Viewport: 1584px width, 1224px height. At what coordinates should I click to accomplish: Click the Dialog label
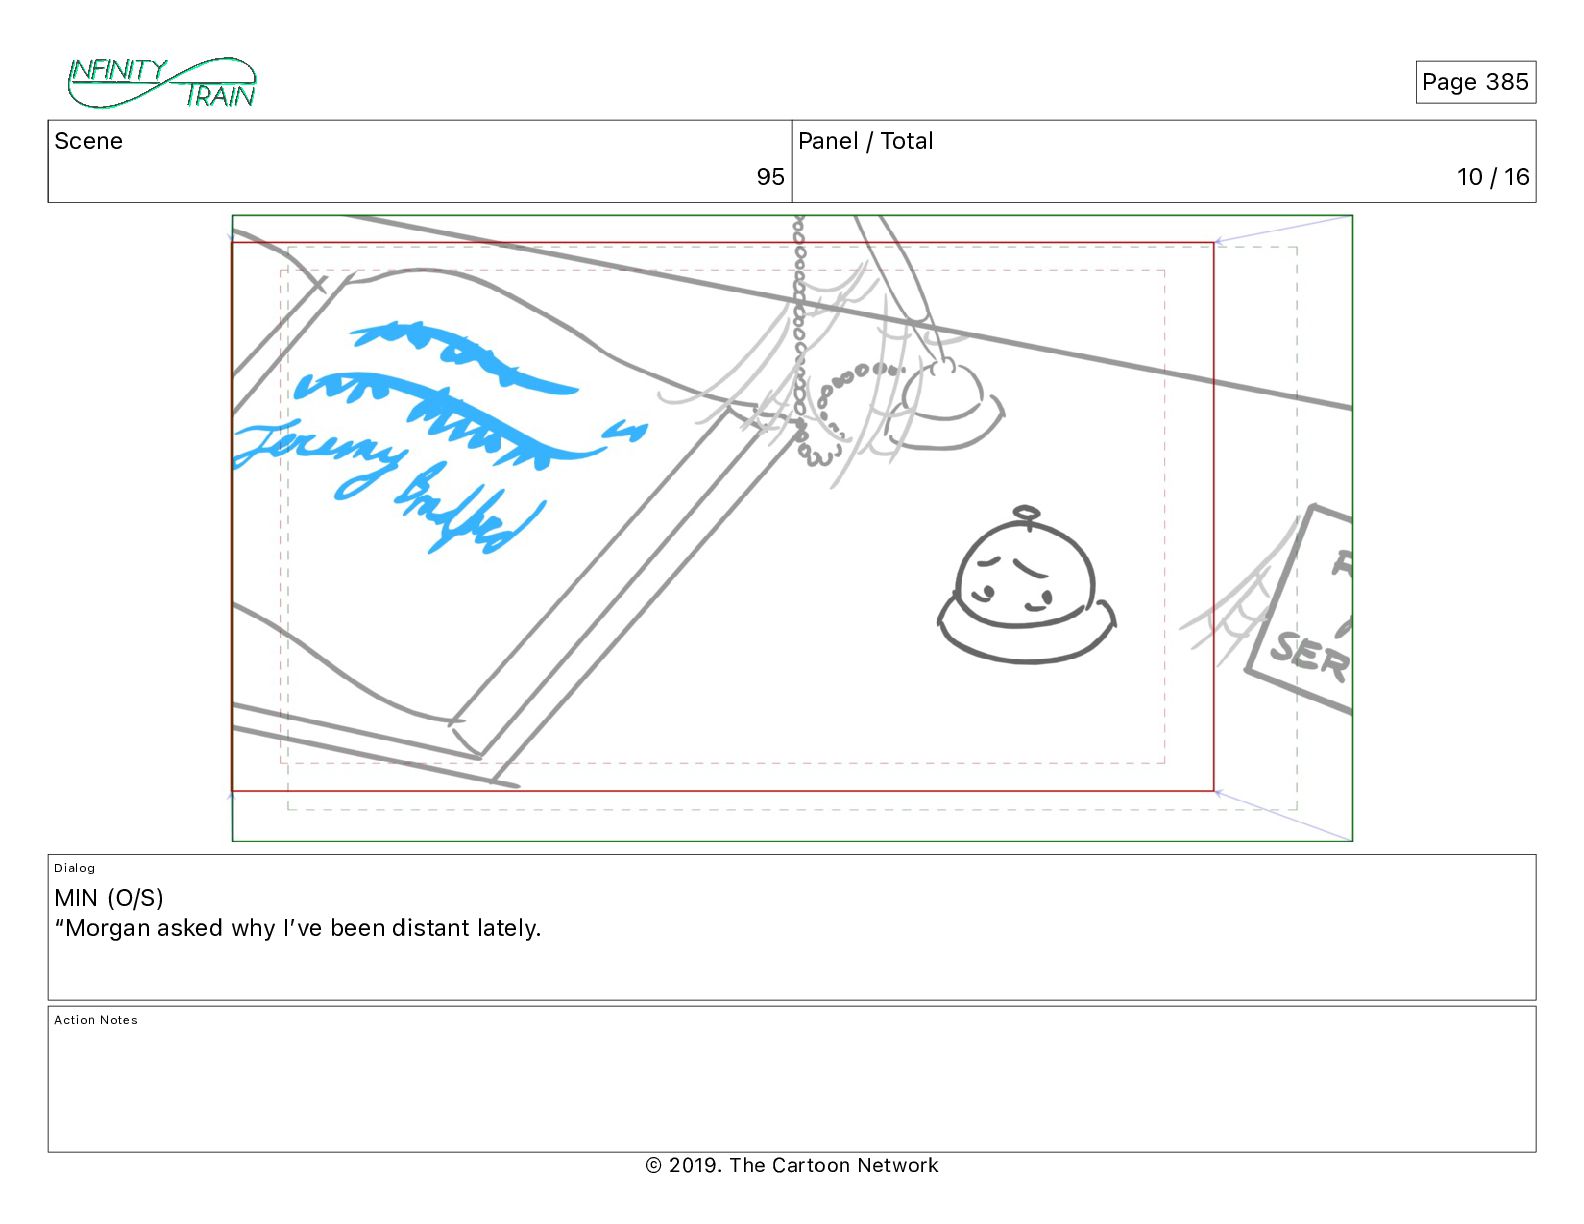[x=75, y=868]
